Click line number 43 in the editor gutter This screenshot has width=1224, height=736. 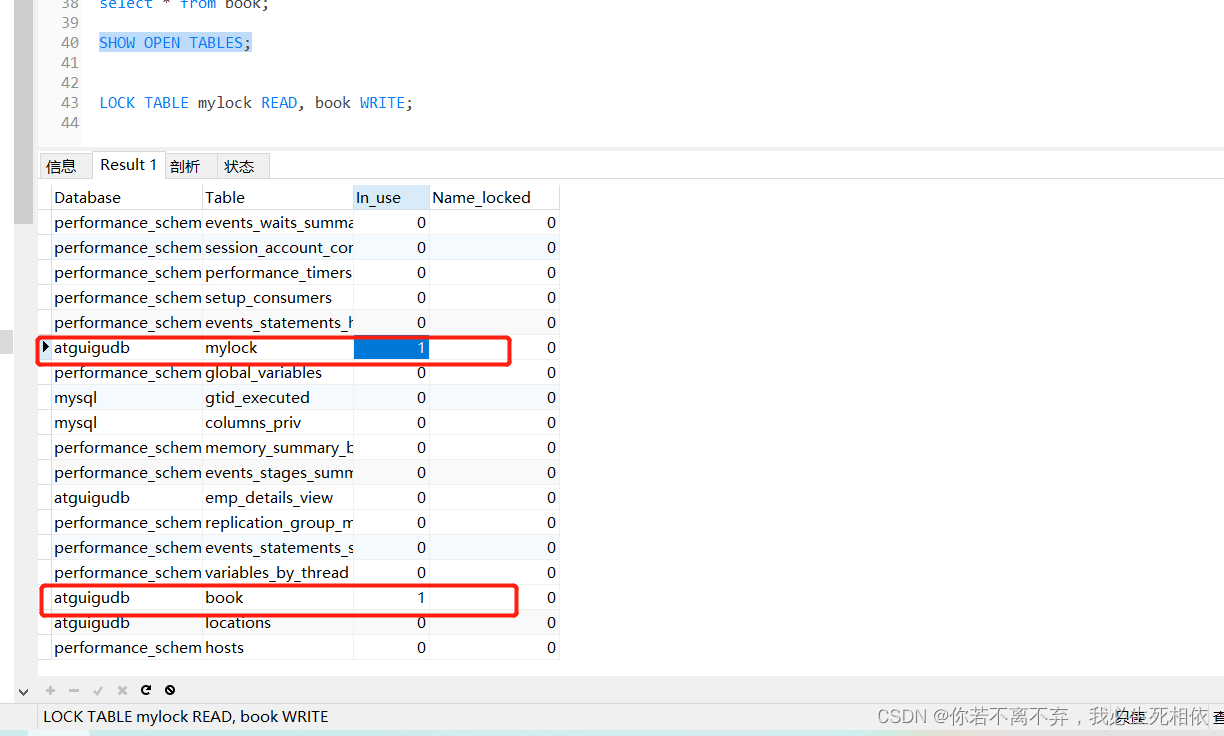(69, 103)
